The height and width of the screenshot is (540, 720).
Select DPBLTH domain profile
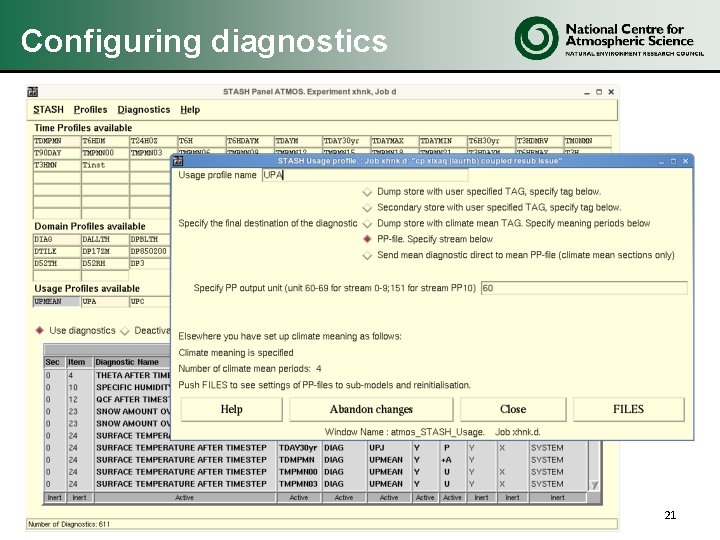(150, 239)
